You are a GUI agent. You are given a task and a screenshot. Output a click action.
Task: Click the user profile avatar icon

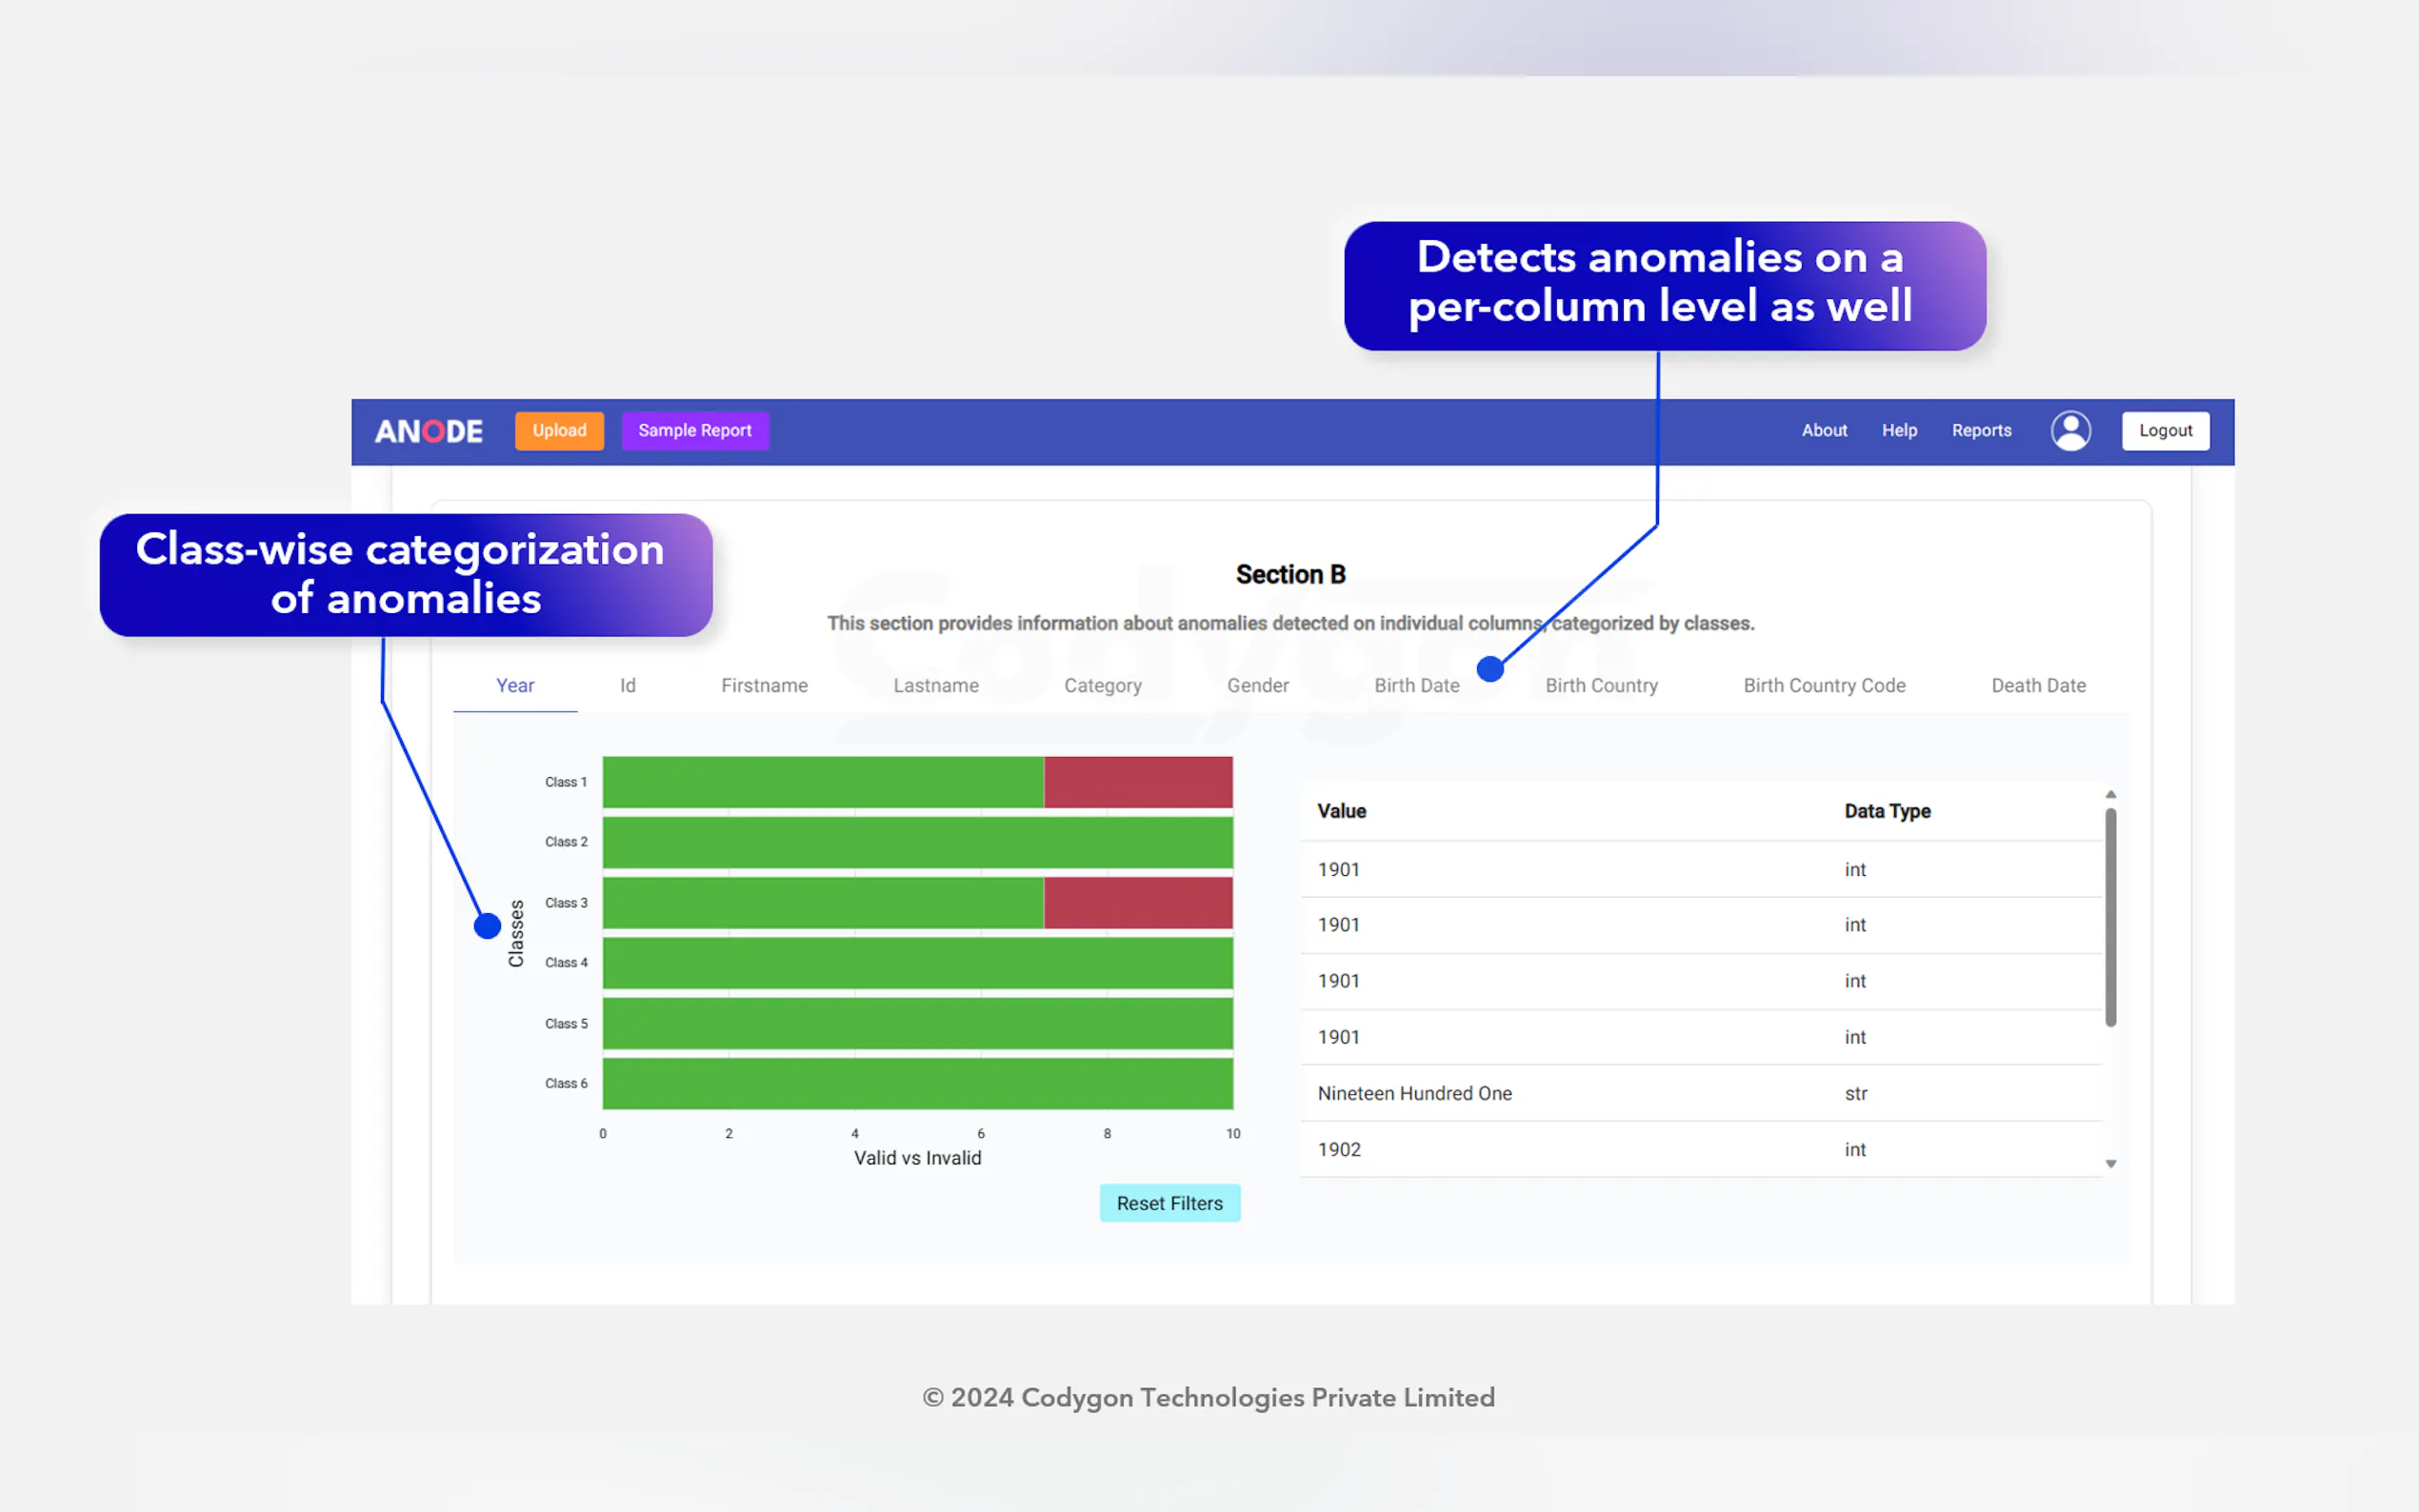pyautogui.click(x=2070, y=431)
